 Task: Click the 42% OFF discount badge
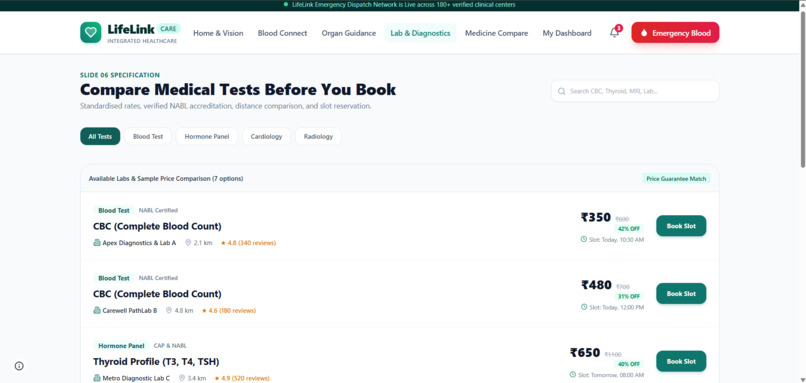[629, 229]
